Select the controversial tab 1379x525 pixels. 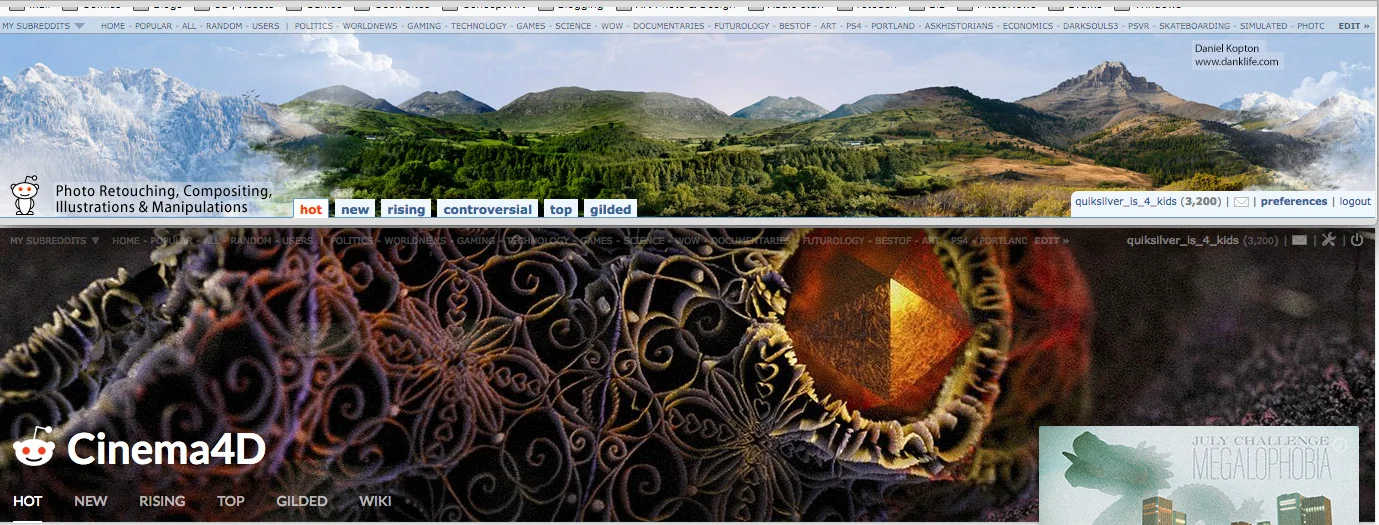pos(487,209)
